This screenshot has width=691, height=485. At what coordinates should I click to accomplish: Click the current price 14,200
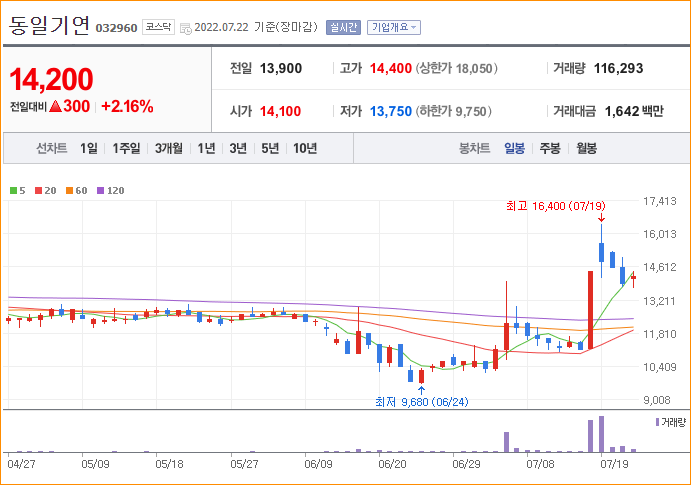[51, 79]
